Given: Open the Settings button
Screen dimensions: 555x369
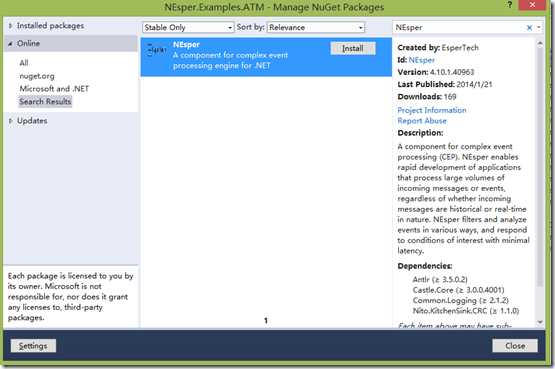Looking at the screenshot, I should coord(33,346).
